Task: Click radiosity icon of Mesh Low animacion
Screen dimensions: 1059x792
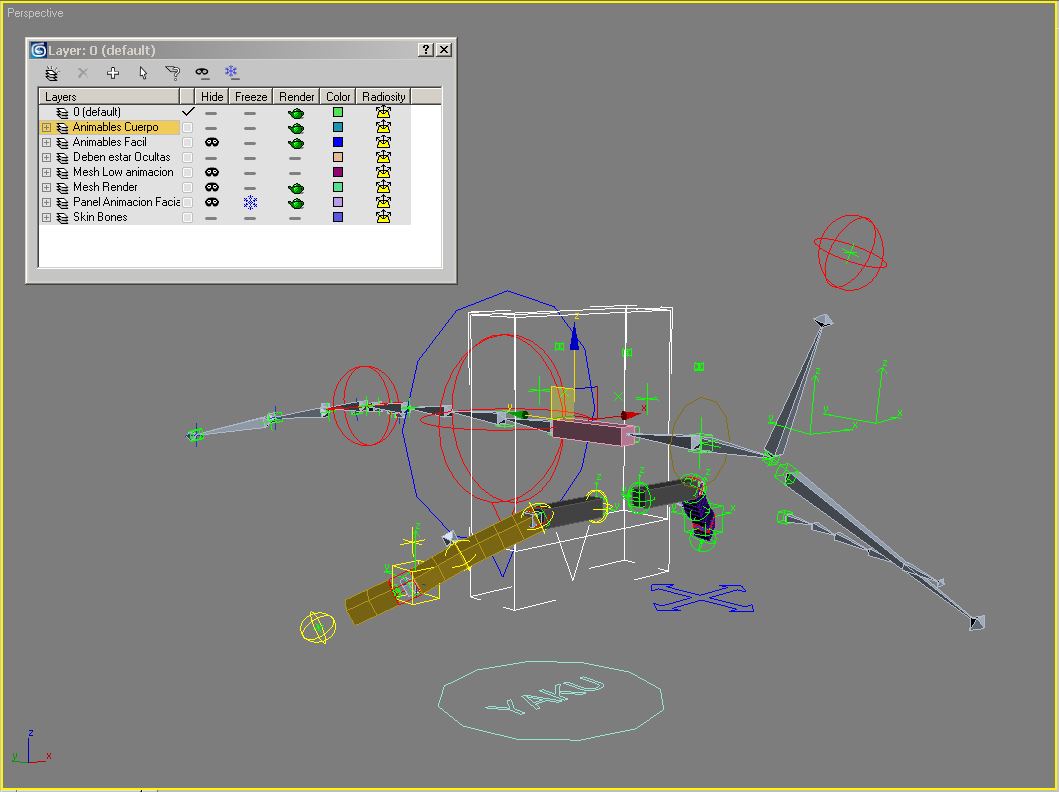Action: click(x=384, y=172)
